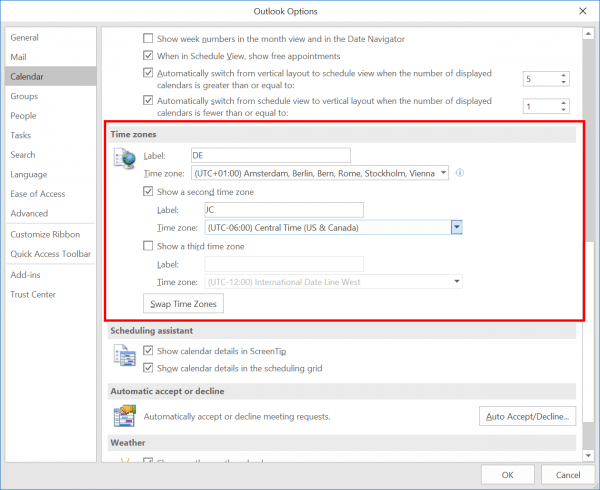Increase the greater-than-or-equal calendars value 5
Screen dimensions: 600x490
pos(563,75)
